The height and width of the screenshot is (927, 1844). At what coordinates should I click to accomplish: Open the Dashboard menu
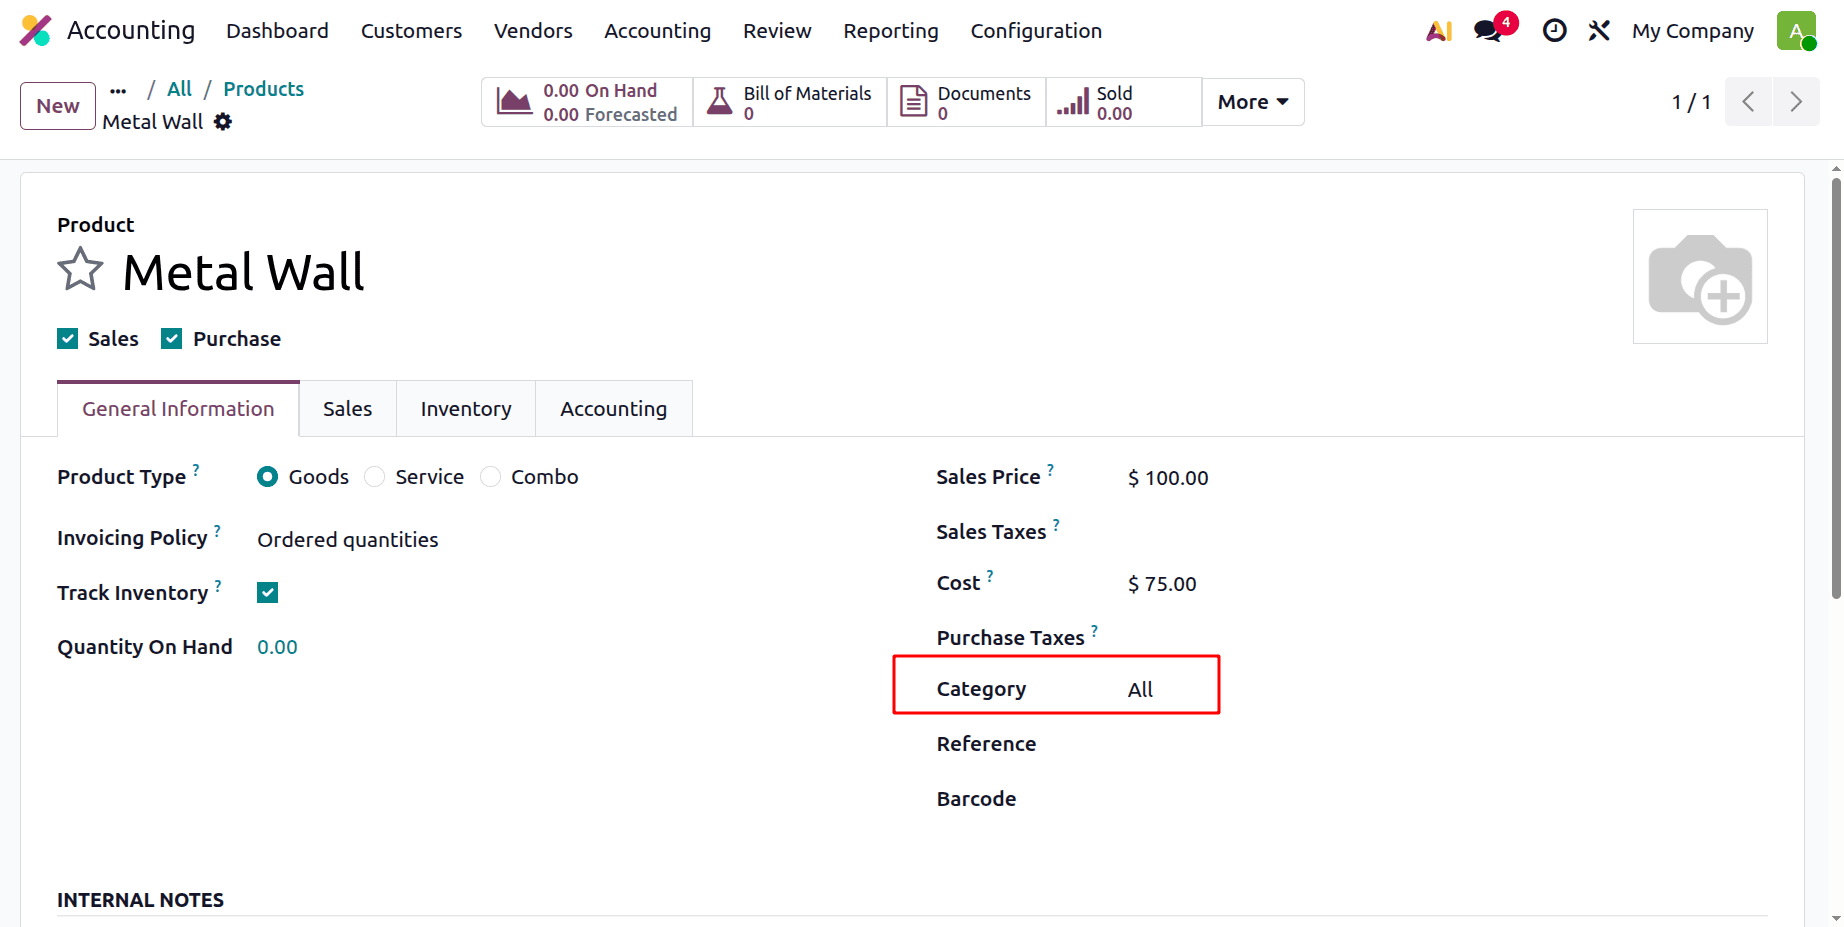pos(277,31)
